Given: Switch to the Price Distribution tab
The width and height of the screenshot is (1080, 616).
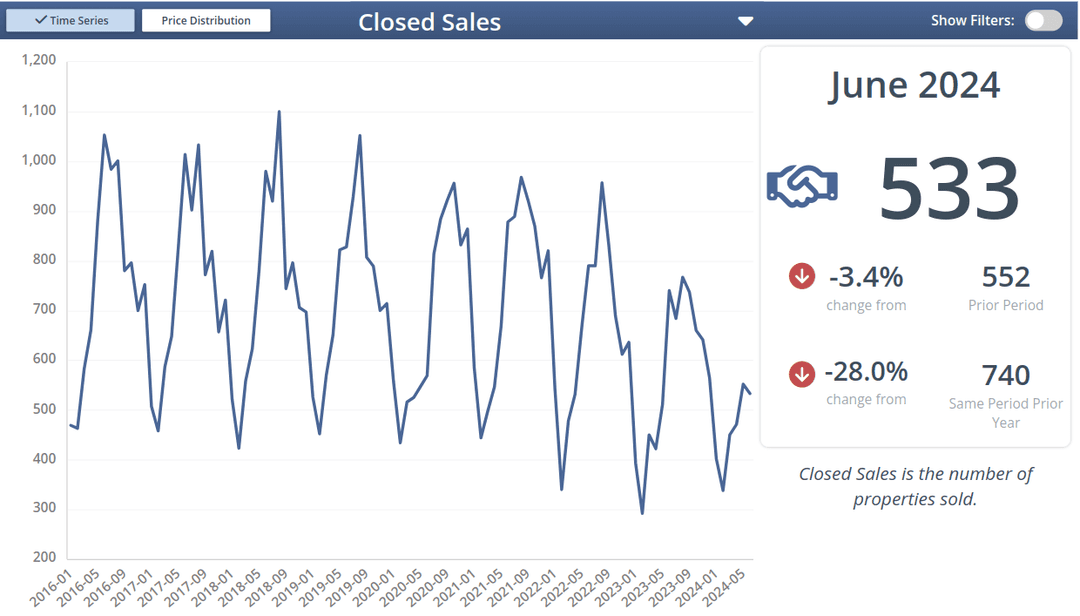Looking at the screenshot, I should (206, 19).
